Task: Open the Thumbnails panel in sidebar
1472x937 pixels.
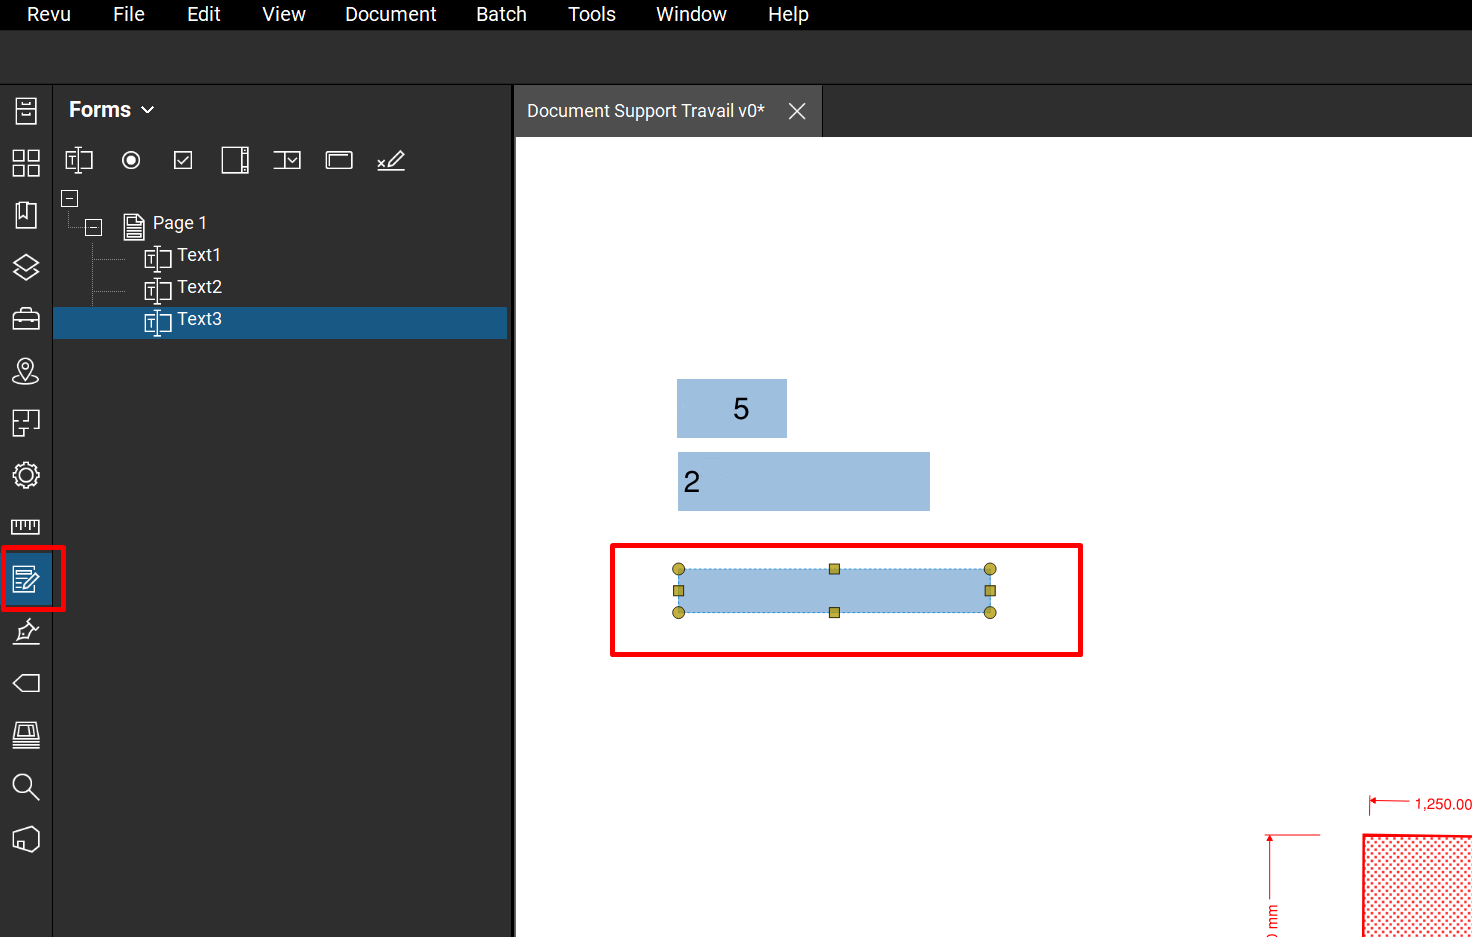Action: tap(26, 163)
